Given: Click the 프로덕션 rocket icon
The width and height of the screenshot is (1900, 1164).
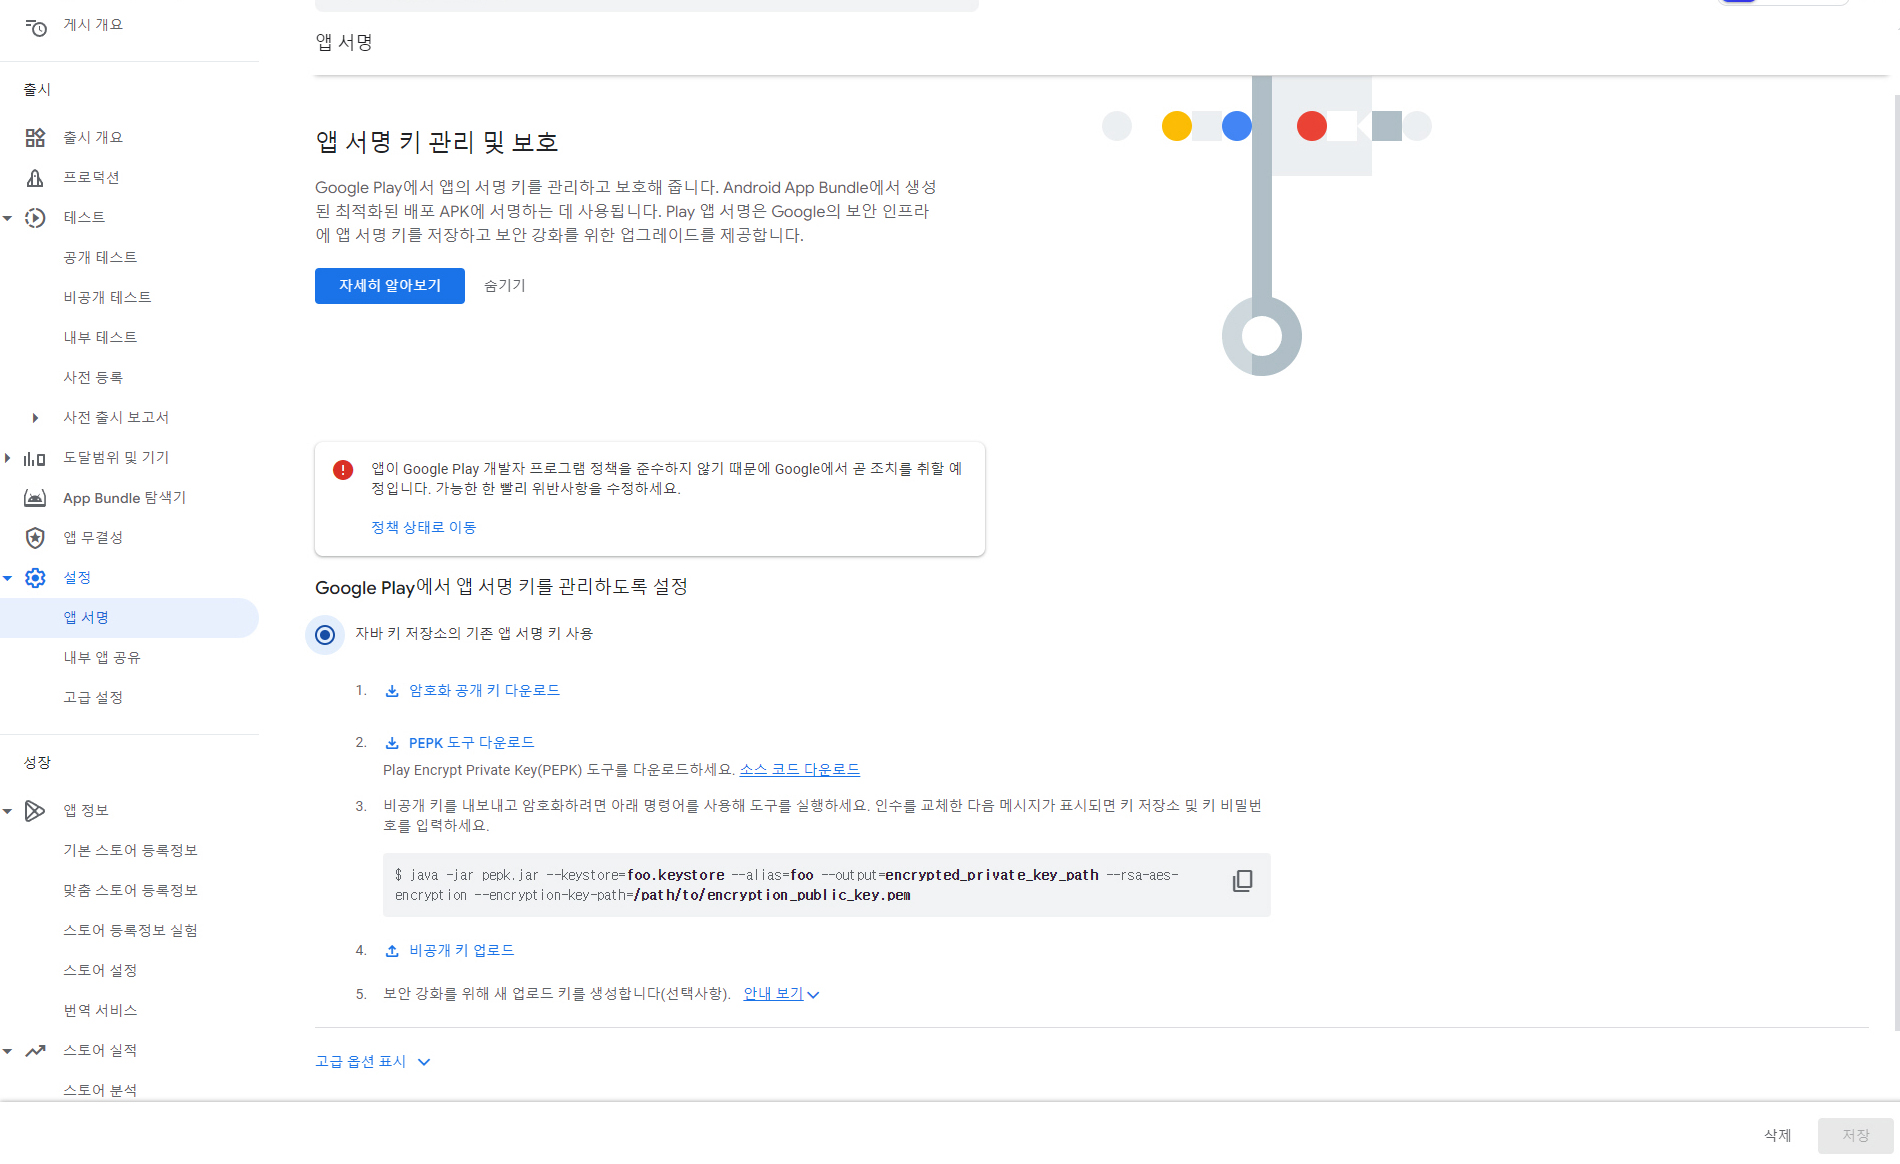Looking at the screenshot, I should tap(35, 177).
